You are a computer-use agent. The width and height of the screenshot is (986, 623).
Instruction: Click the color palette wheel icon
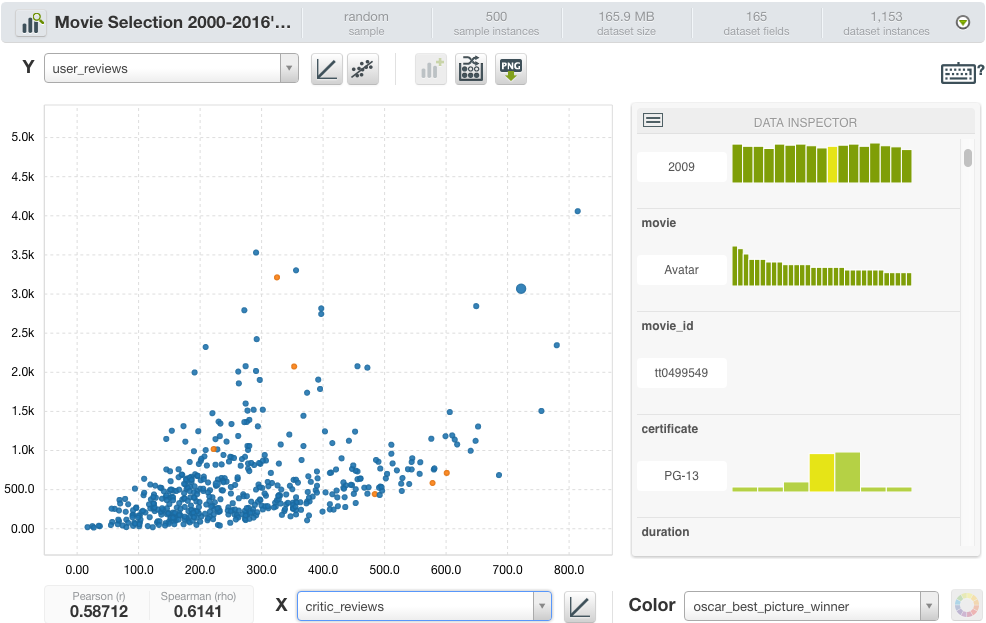(x=965, y=605)
